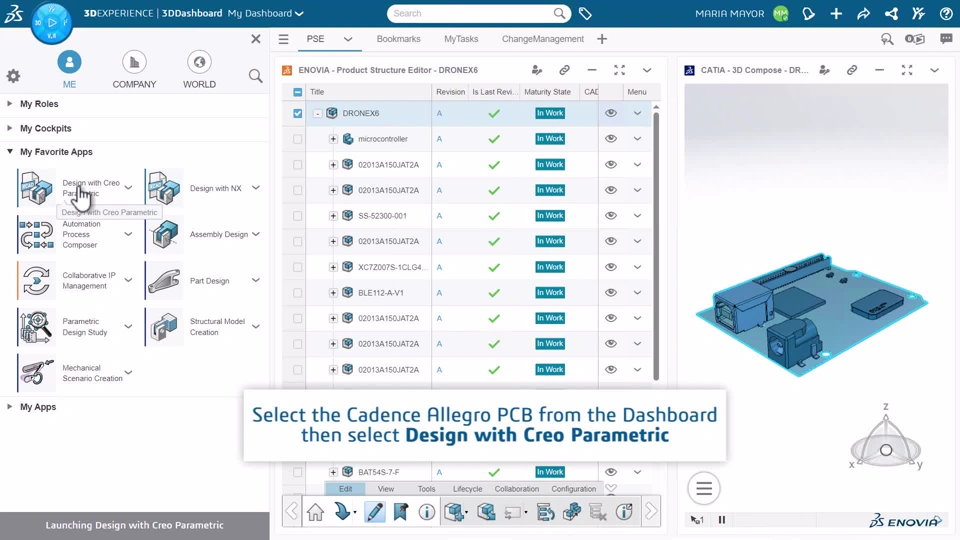Screen dimensions: 960x540
Task: Select the ME quadrant
Action: 69,70
